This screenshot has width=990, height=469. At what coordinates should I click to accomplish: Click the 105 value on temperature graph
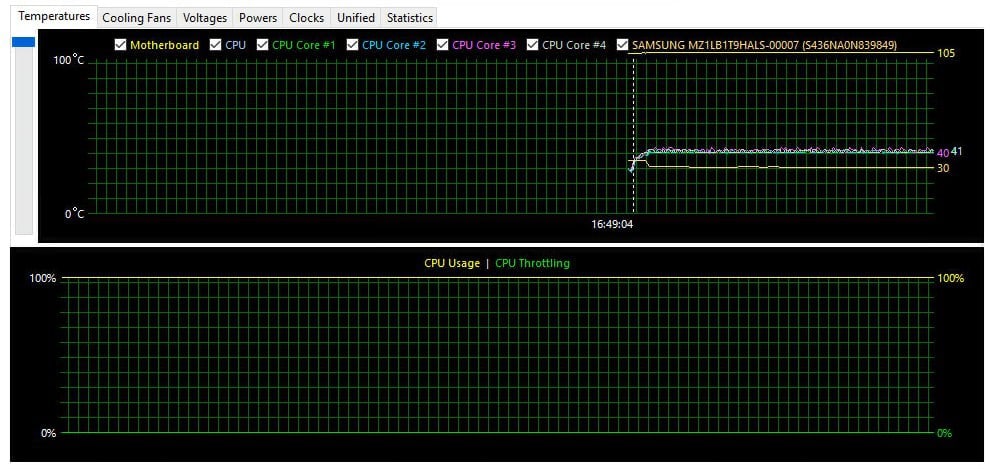pos(946,53)
